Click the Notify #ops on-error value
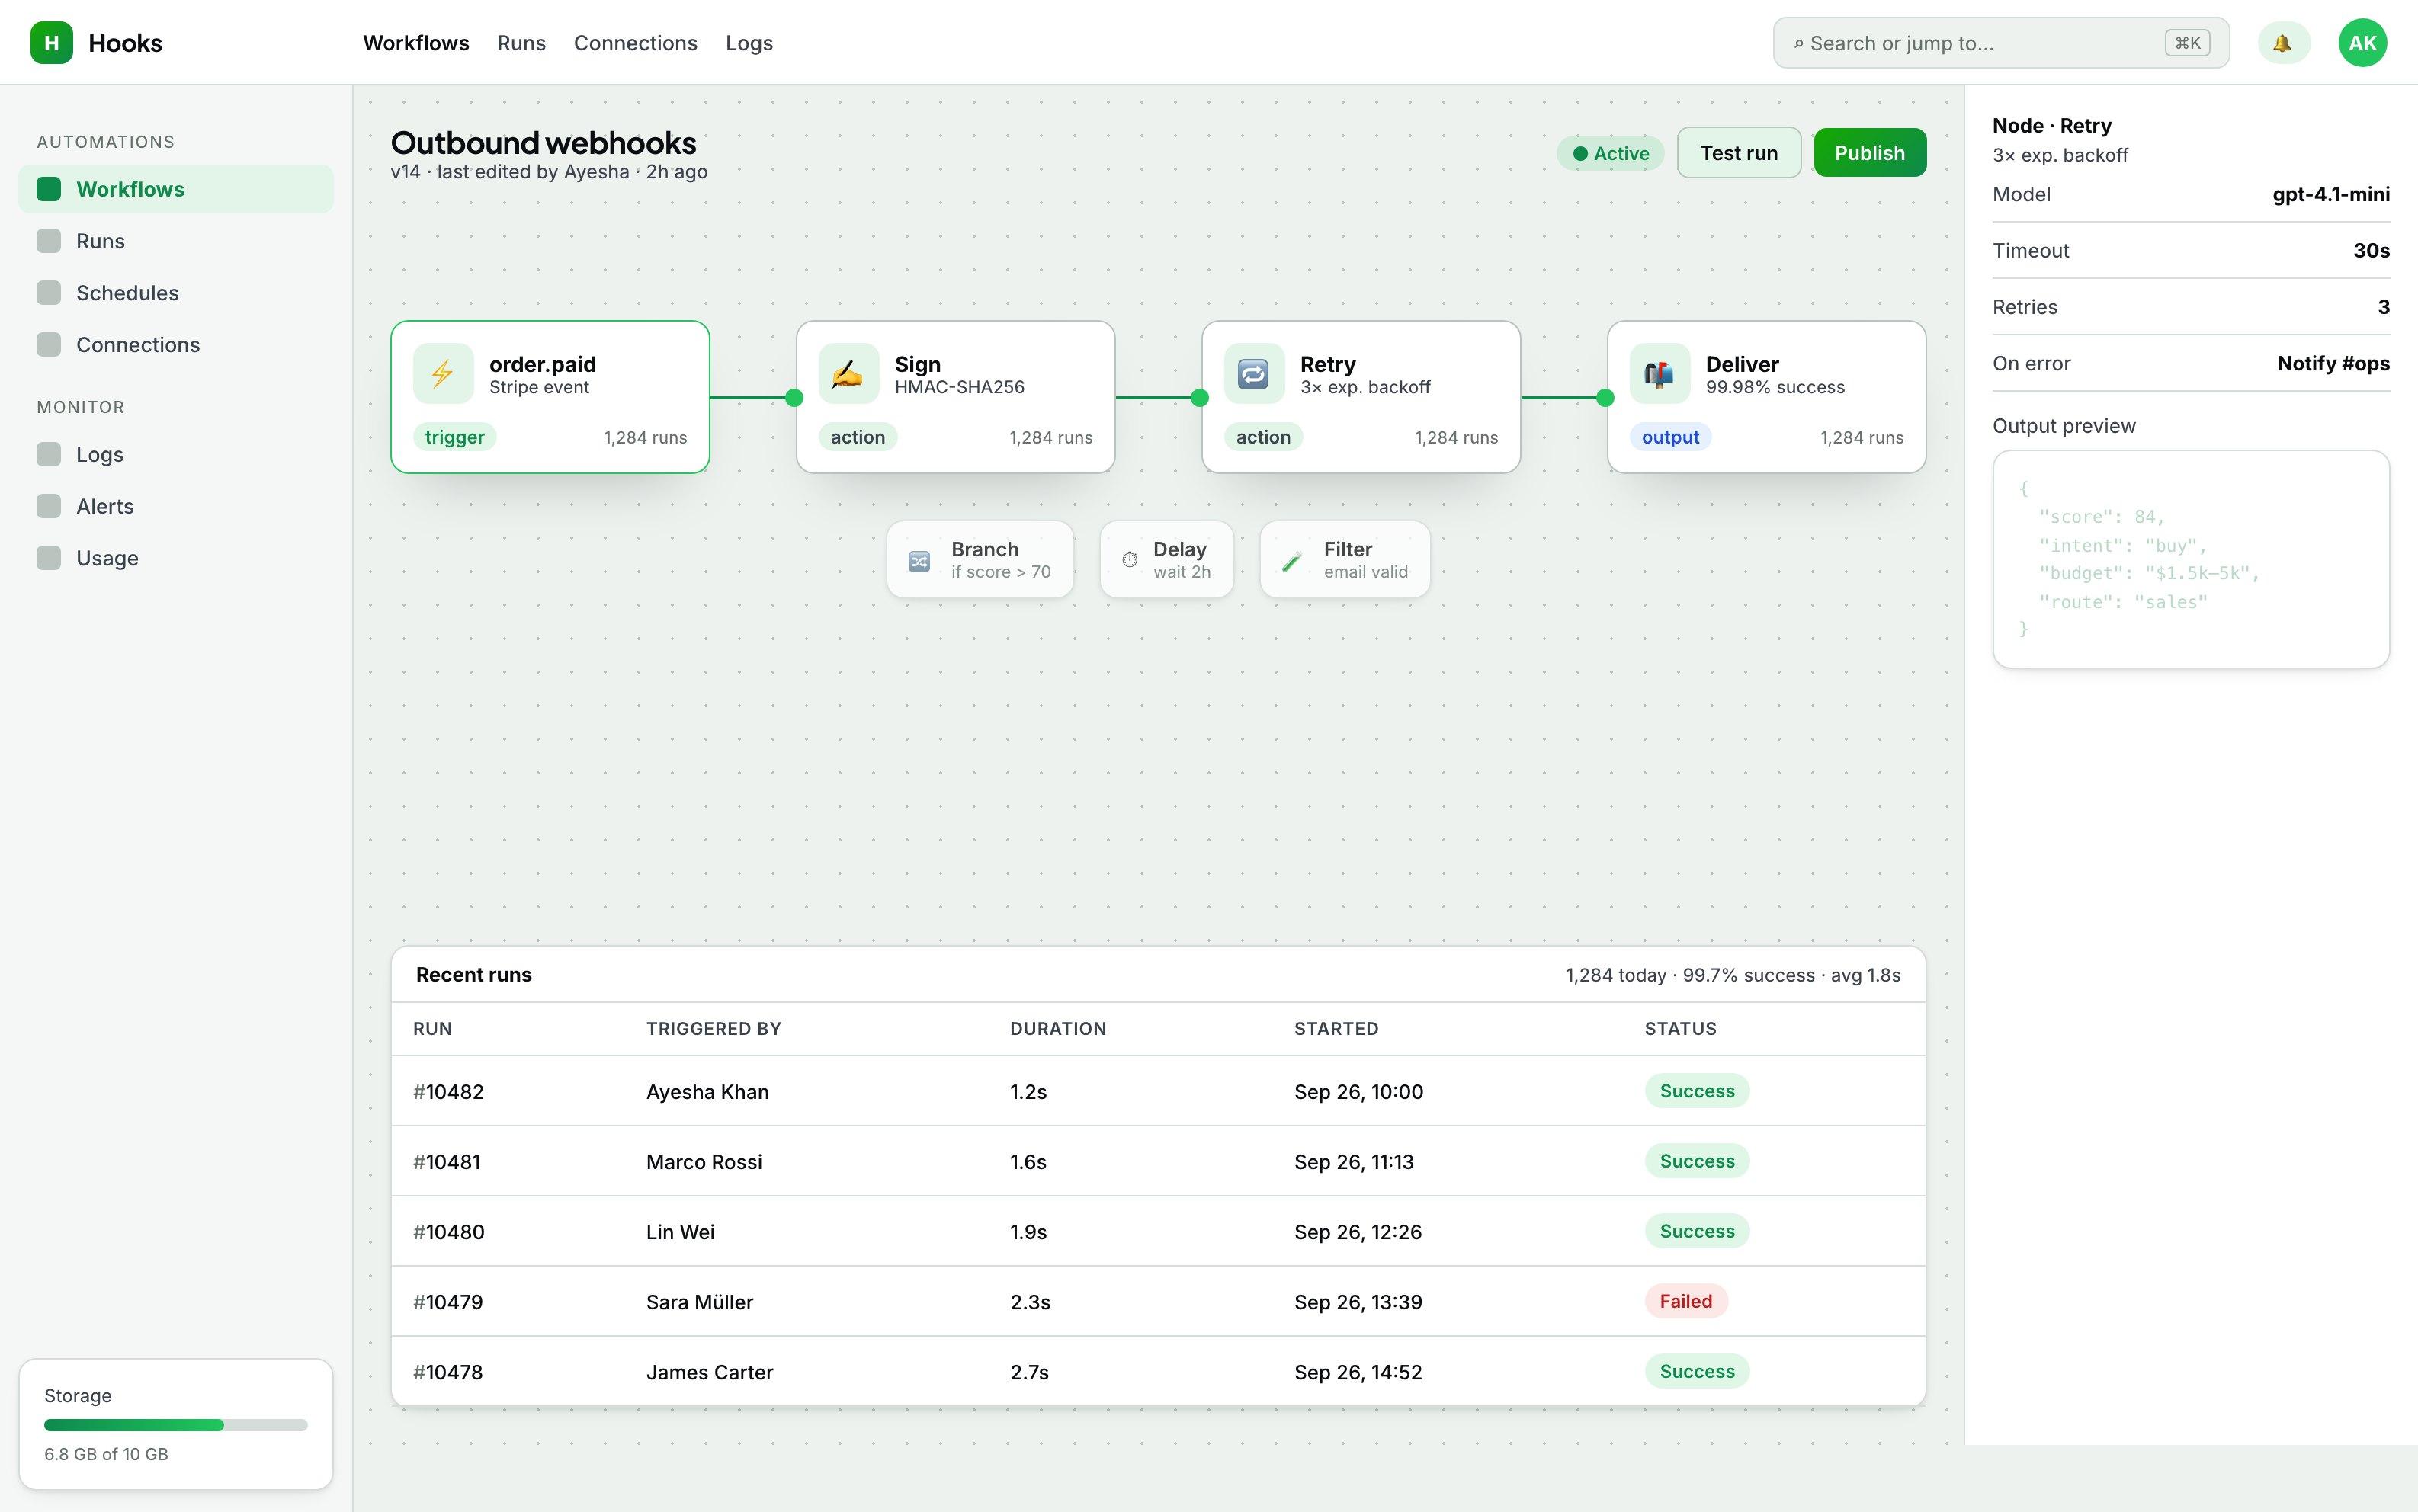2418x1512 pixels. click(x=2333, y=363)
